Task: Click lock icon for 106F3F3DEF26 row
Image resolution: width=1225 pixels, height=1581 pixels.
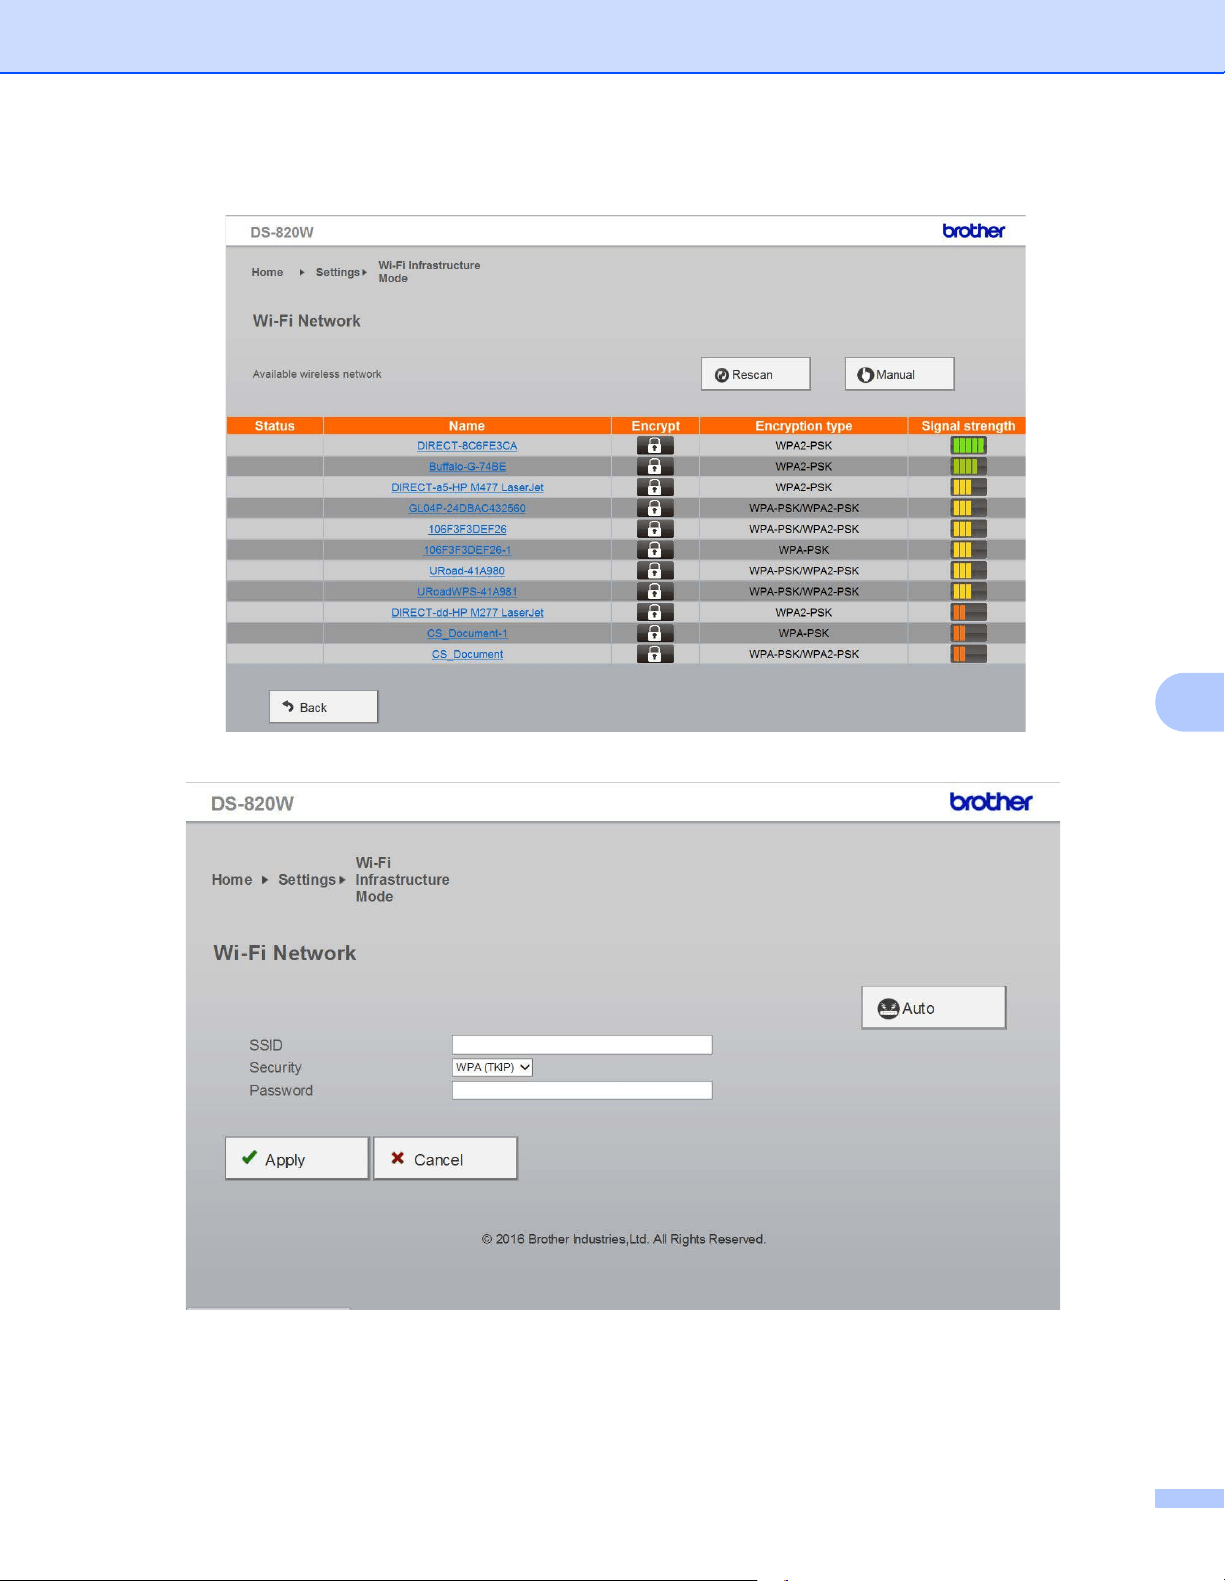Action: tap(655, 529)
